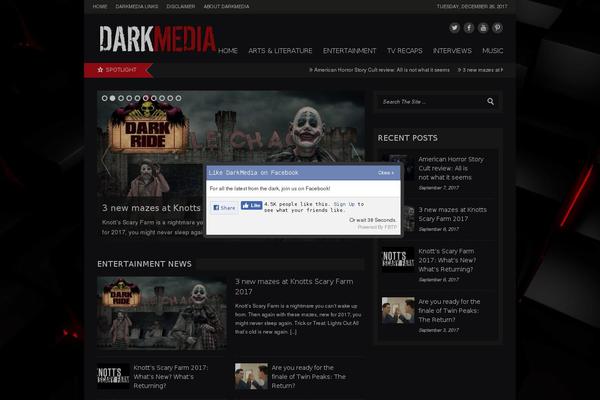Open About DarkMedia in top bar
This screenshot has width=600, height=400.
point(226,7)
